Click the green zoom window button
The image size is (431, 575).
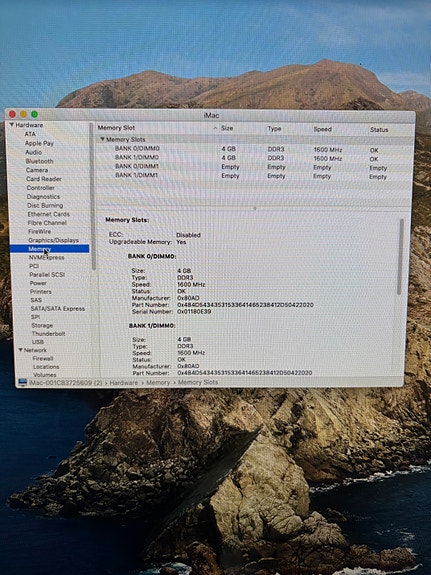point(34,114)
